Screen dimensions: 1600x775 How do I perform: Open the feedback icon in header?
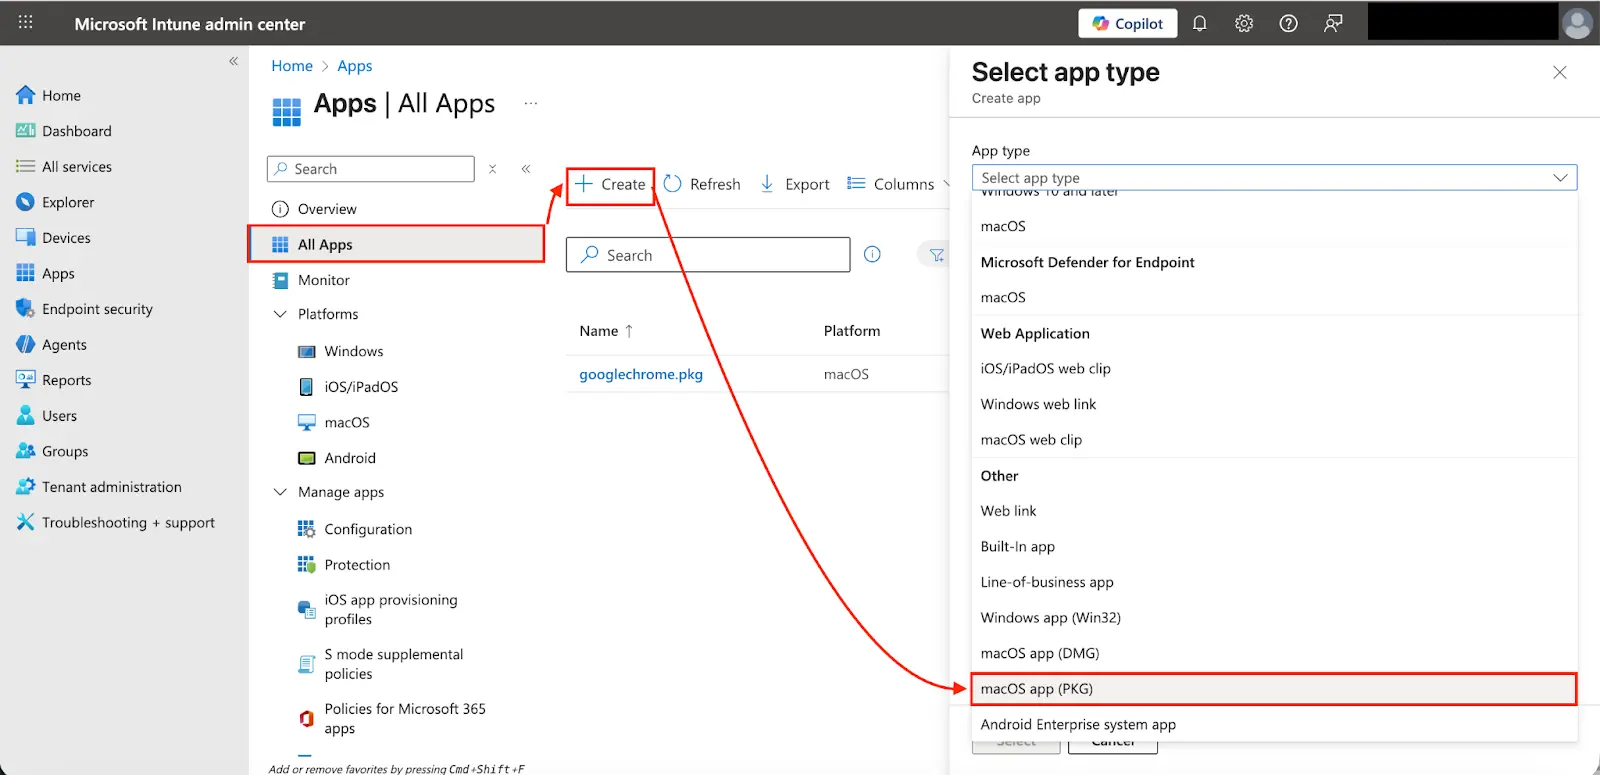[x=1332, y=23]
